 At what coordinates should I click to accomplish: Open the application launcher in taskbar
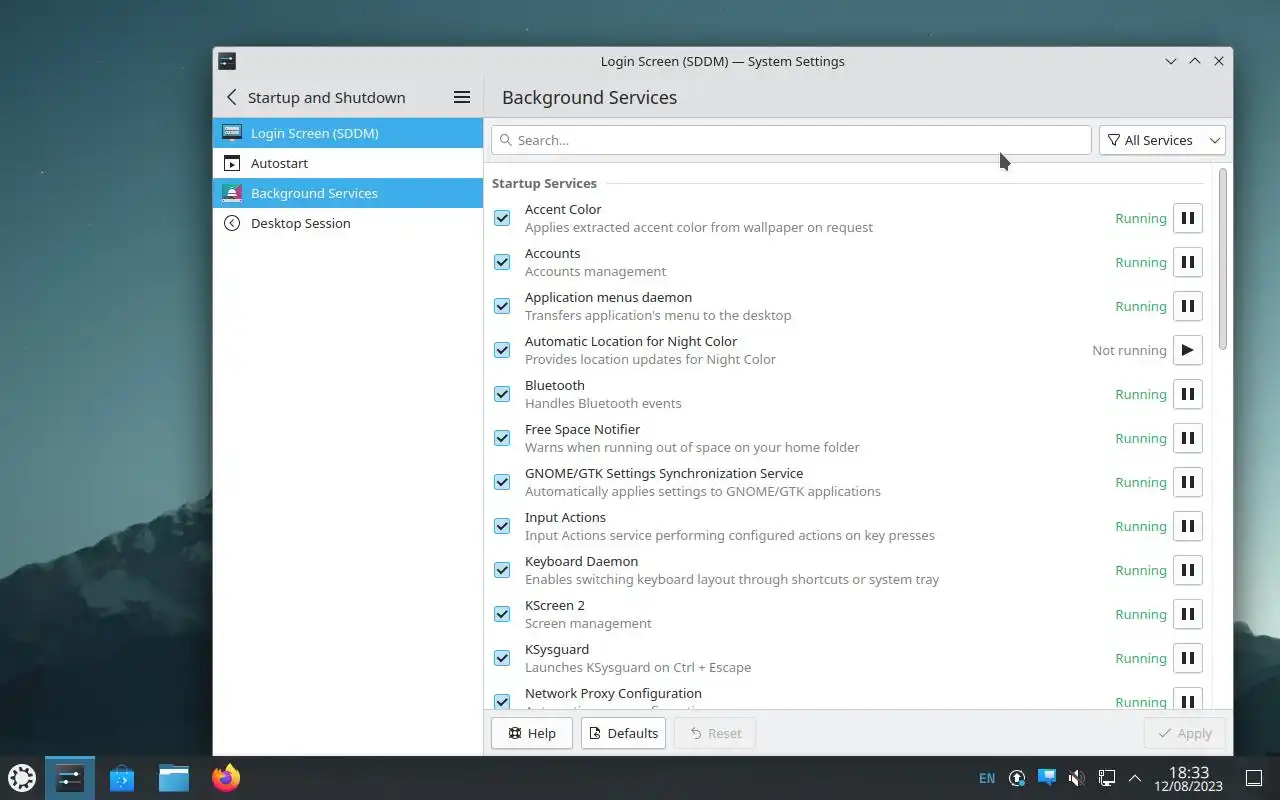click(x=22, y=777)
